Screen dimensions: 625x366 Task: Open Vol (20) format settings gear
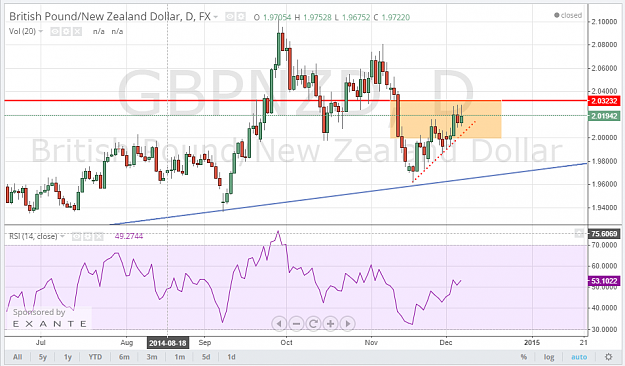click(66, 31)
